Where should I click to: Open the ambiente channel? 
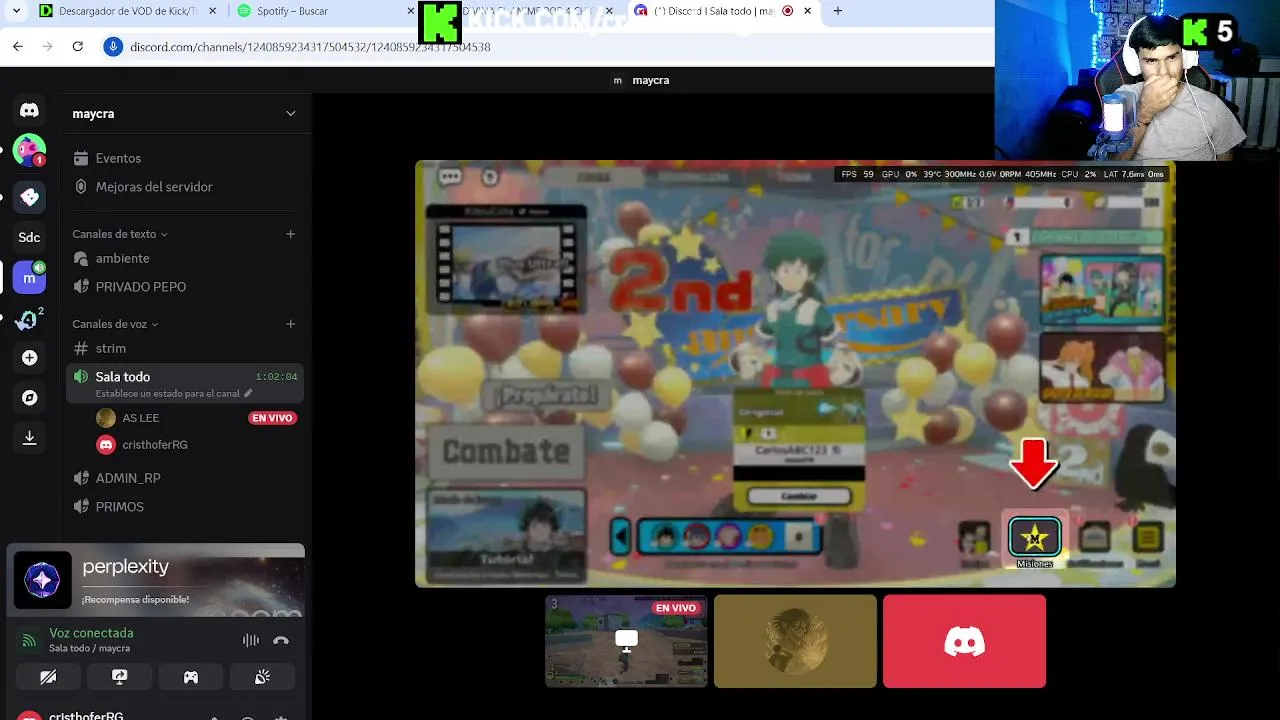click(x=185, y=258)
